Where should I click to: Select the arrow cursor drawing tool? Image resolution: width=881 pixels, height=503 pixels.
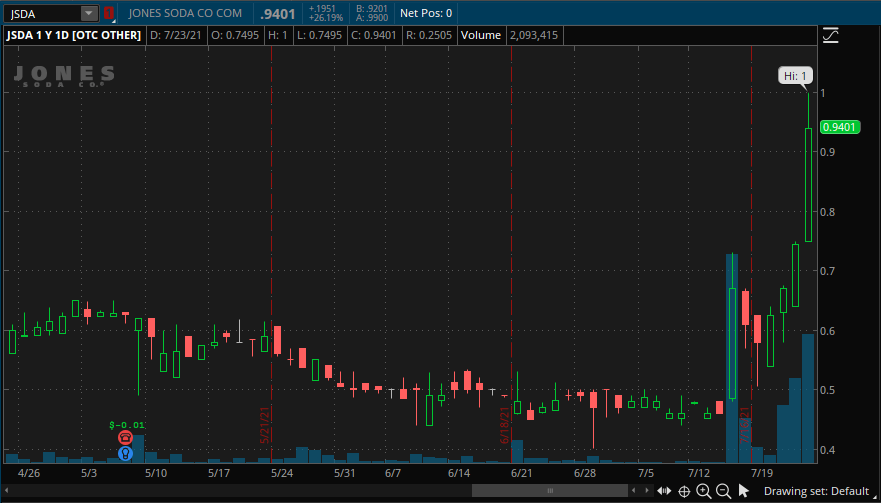(x=743, y=491)
